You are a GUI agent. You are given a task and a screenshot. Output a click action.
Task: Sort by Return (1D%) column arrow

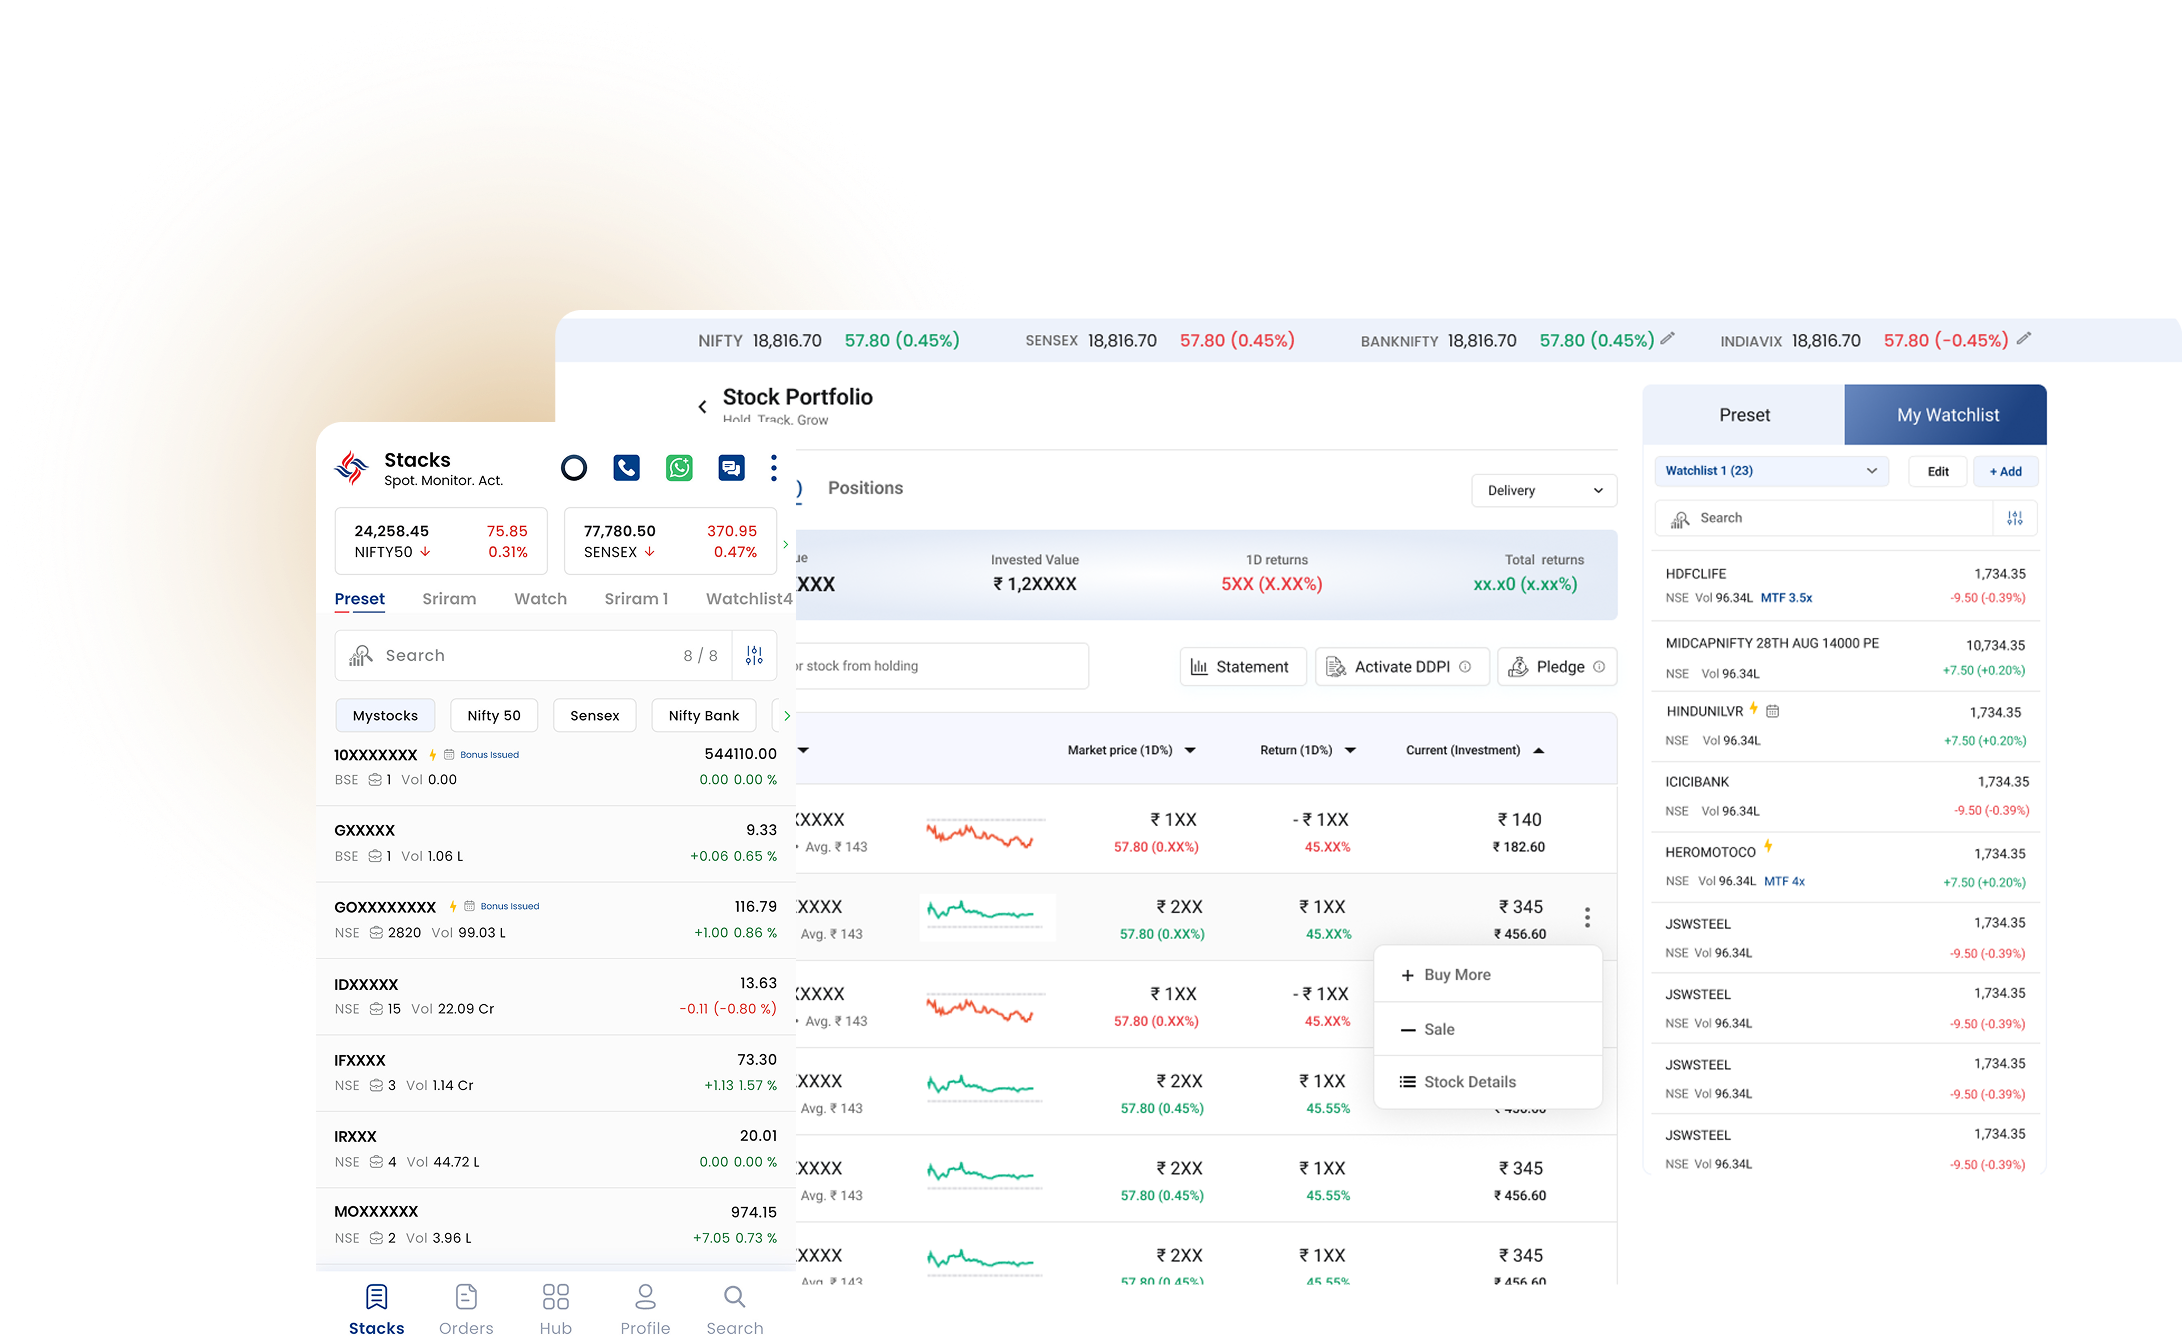click(x=1350, y=751)
